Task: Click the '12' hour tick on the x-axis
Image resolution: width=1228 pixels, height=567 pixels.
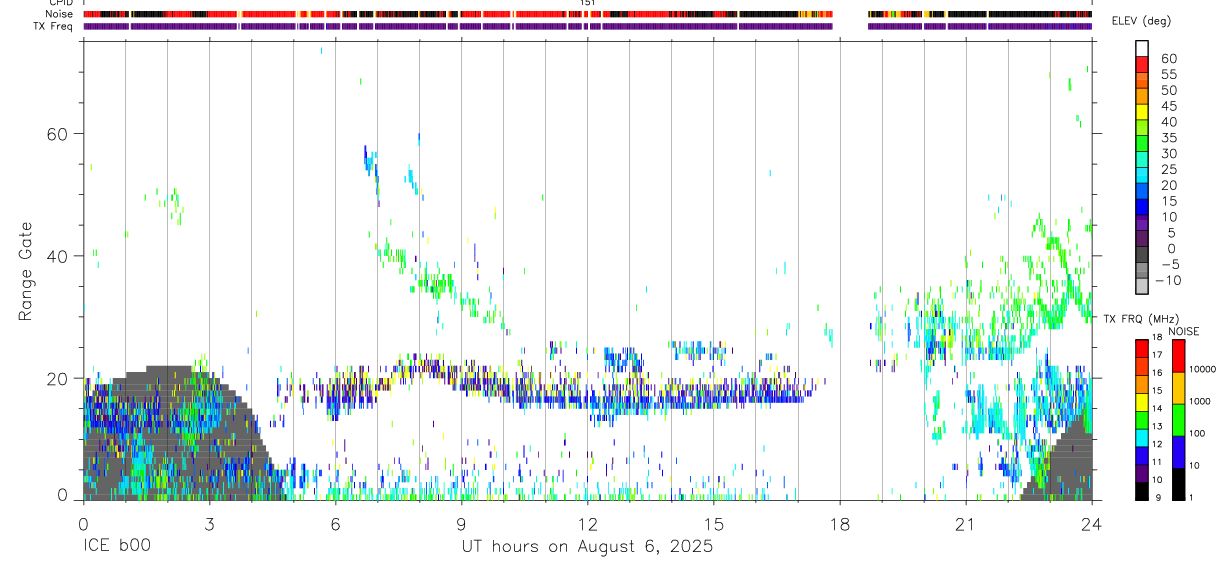Action: (x=587, y=523)
